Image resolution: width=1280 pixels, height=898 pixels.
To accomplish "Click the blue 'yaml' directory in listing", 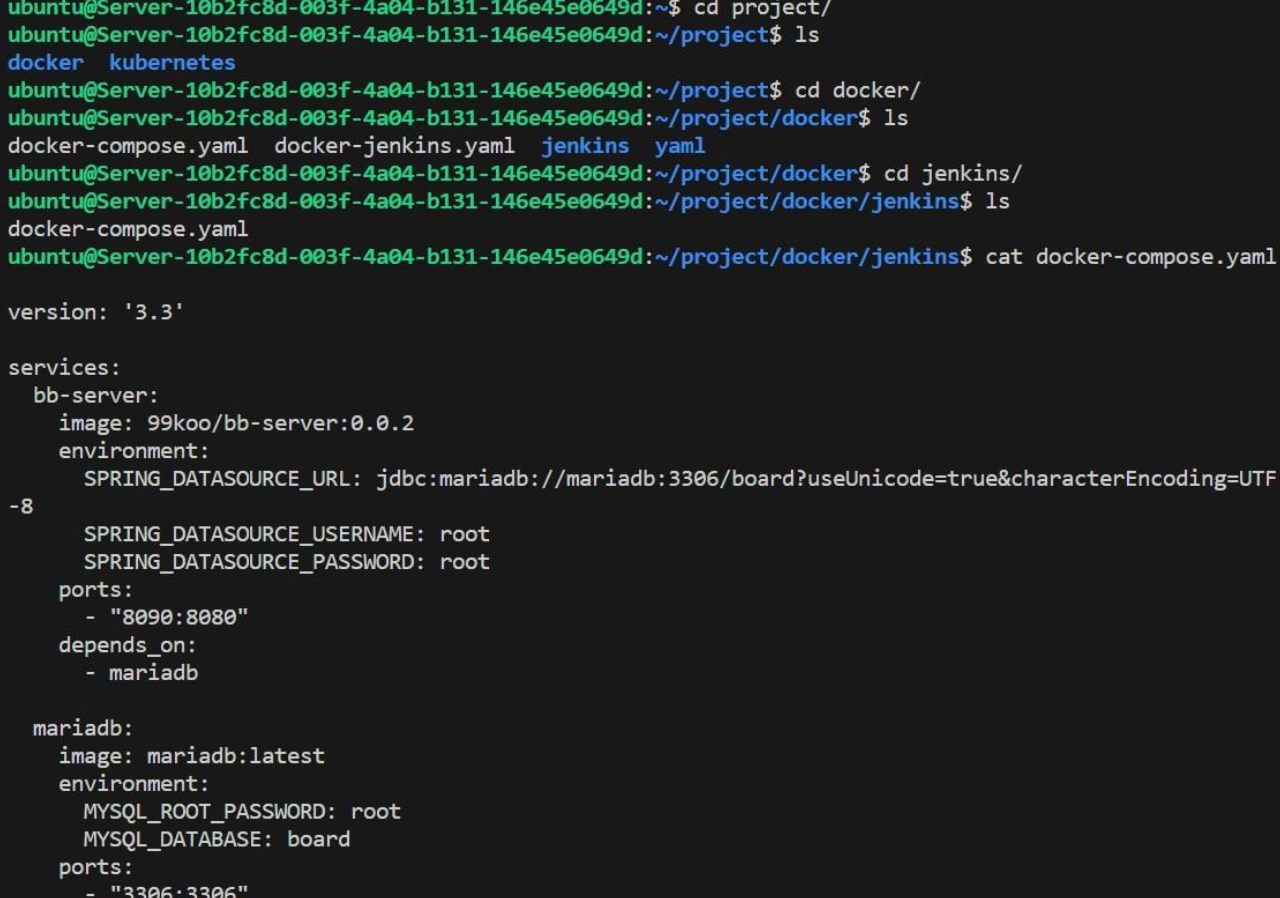I will 680,146.
